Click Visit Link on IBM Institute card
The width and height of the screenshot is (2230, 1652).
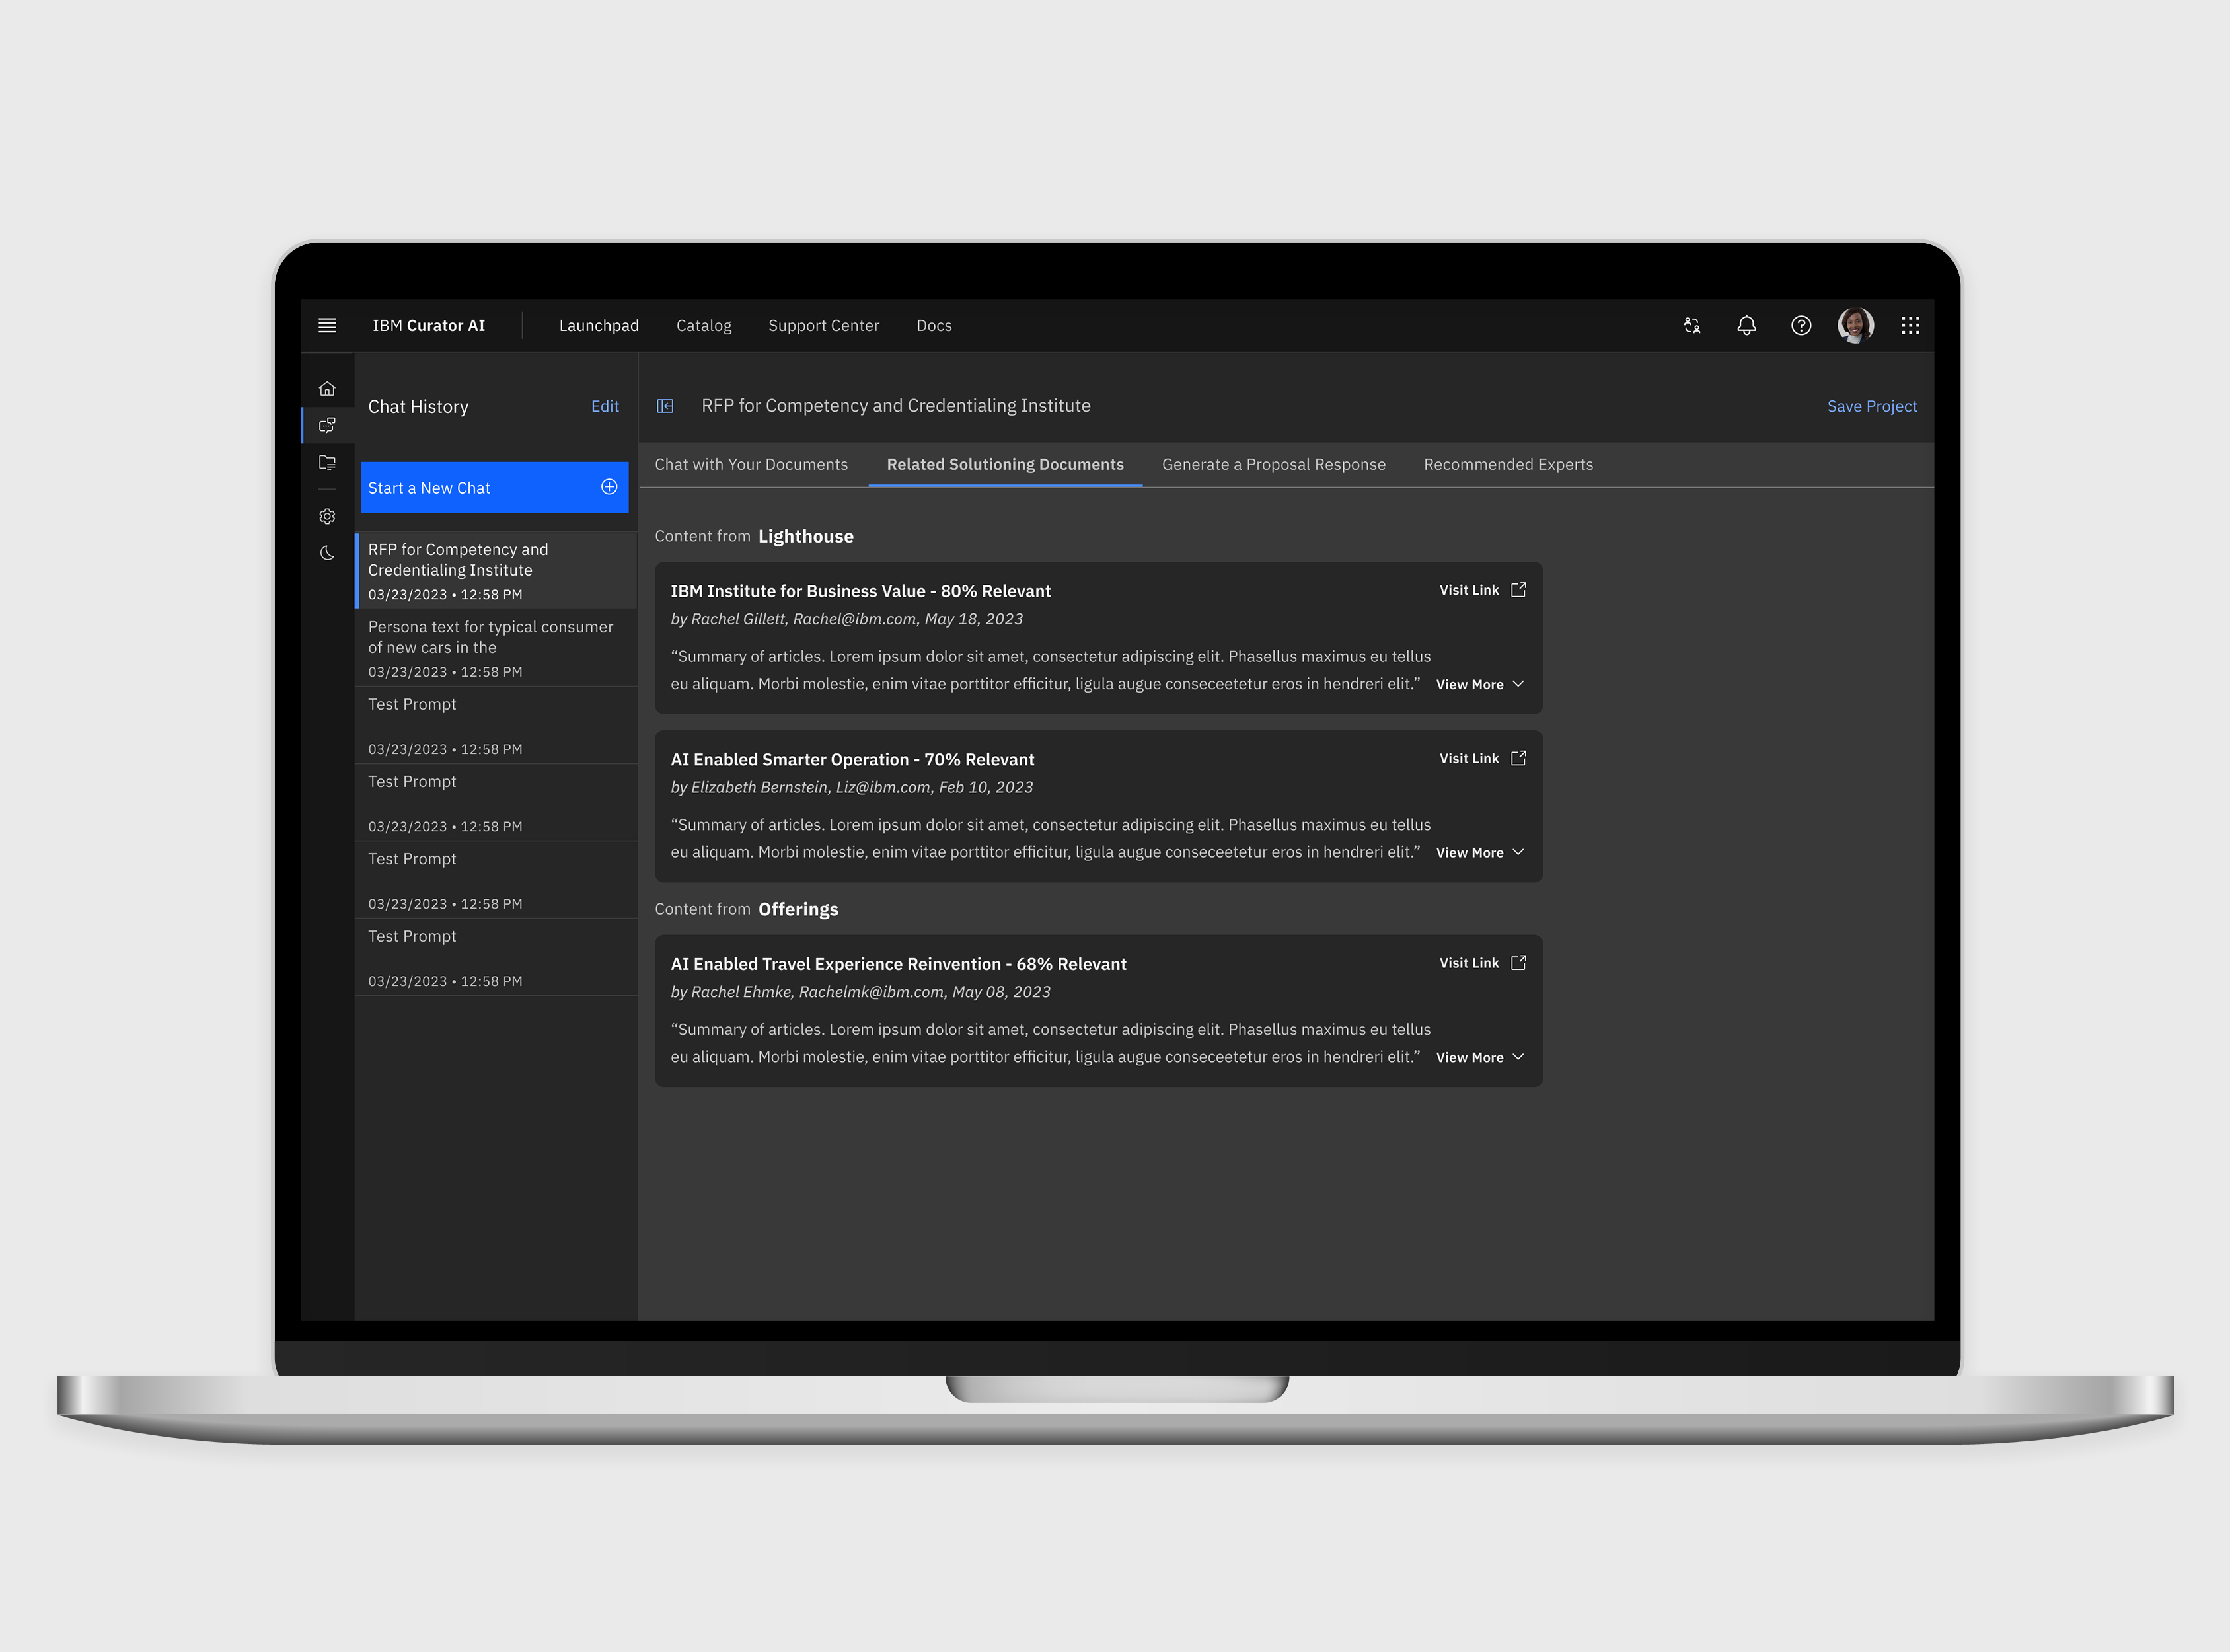(x=1468, y=590)
